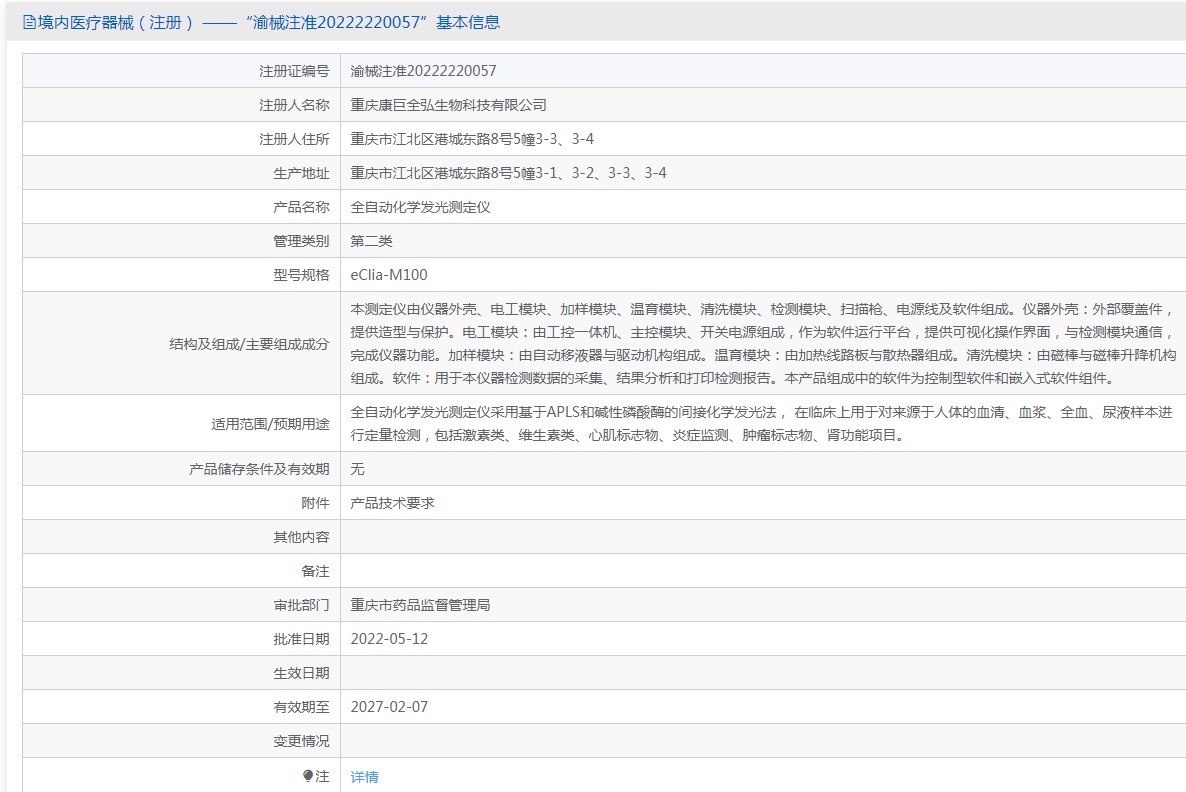Click the bullet icon next to 注
This screenshot has height=792, width=1186.
pyautogui.click(x=308, y=776)
